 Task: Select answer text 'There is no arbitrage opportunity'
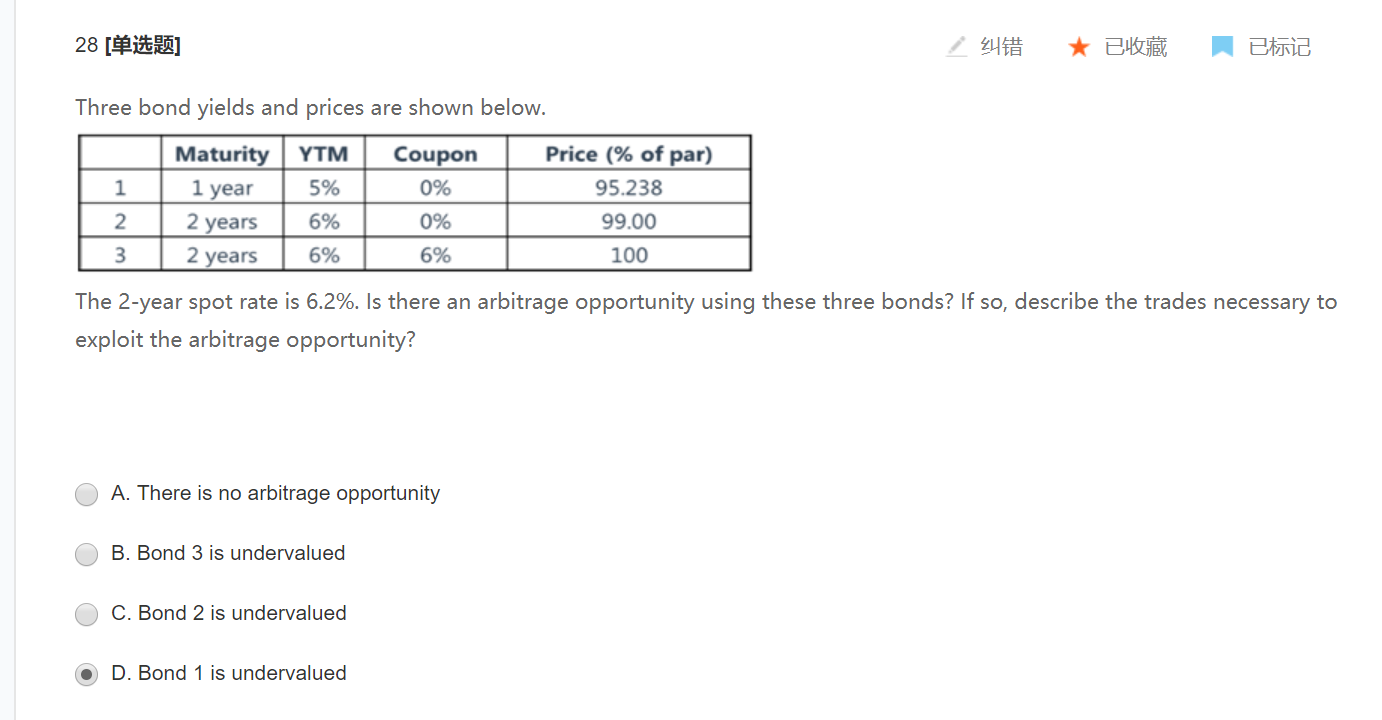coord(288,493)
